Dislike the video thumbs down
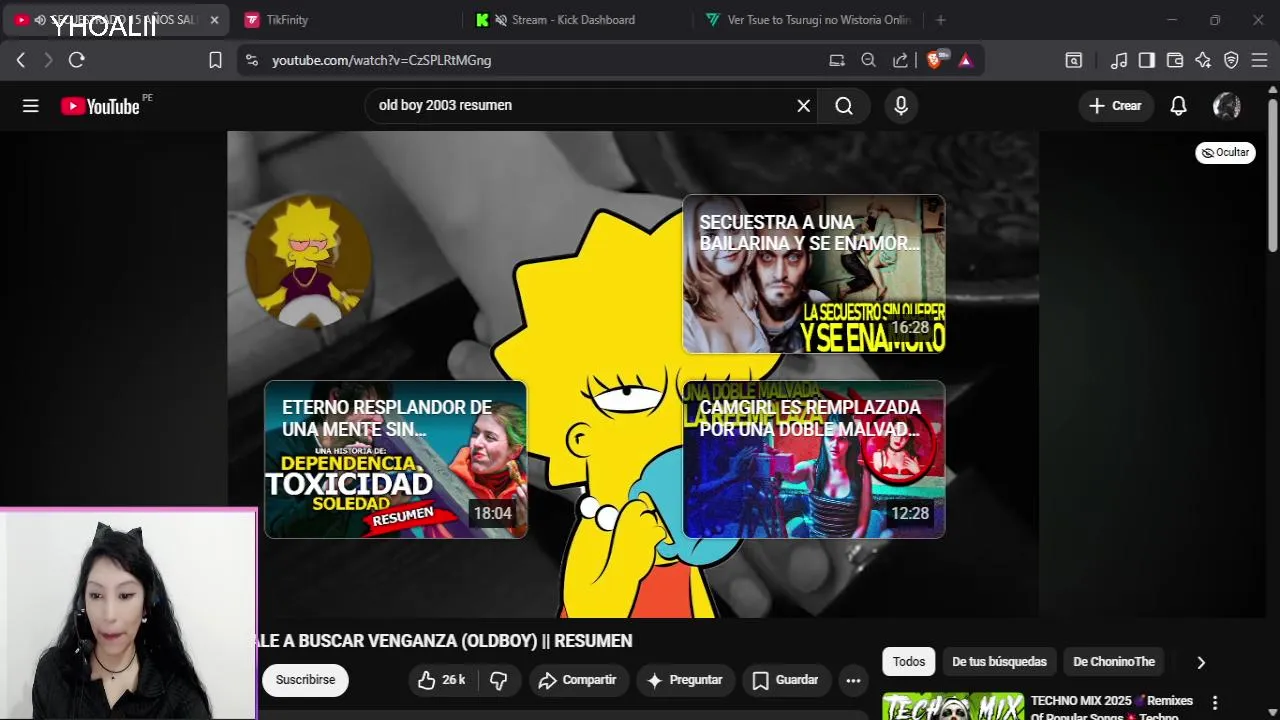Screen dimensions: 1280x720 pos(499,680)
